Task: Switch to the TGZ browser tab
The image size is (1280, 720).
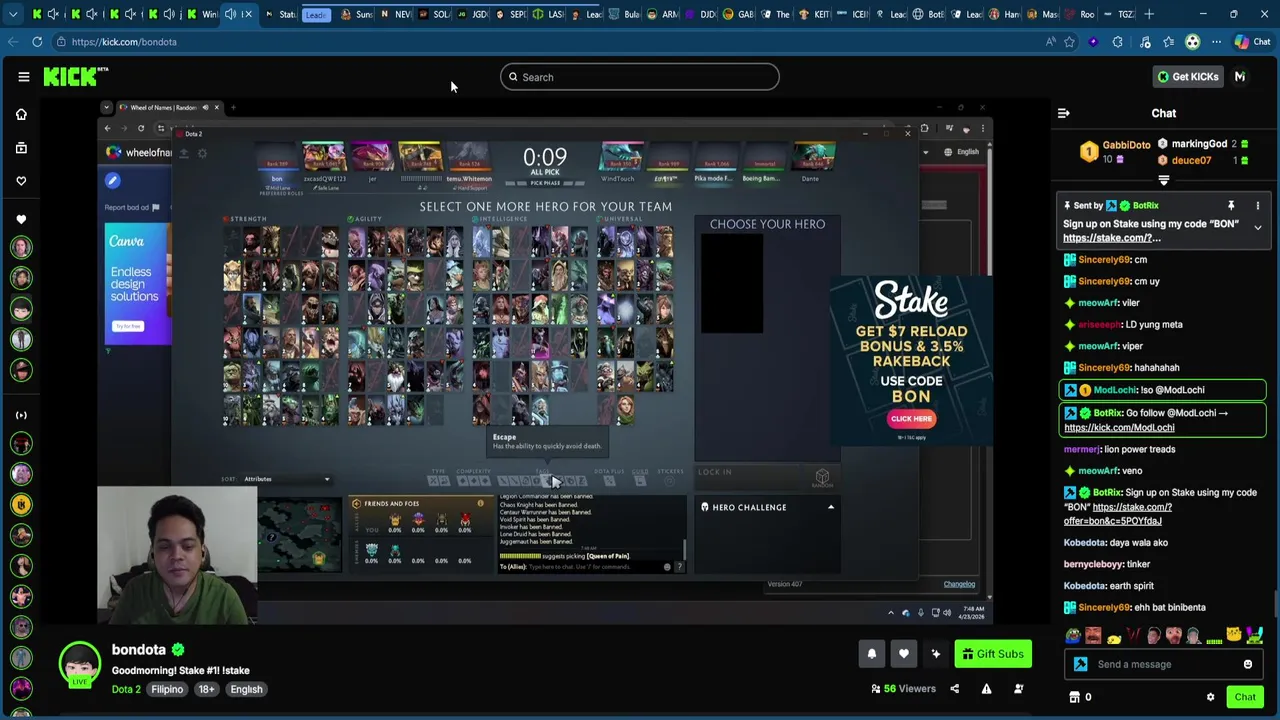Action: (1119, 14)
